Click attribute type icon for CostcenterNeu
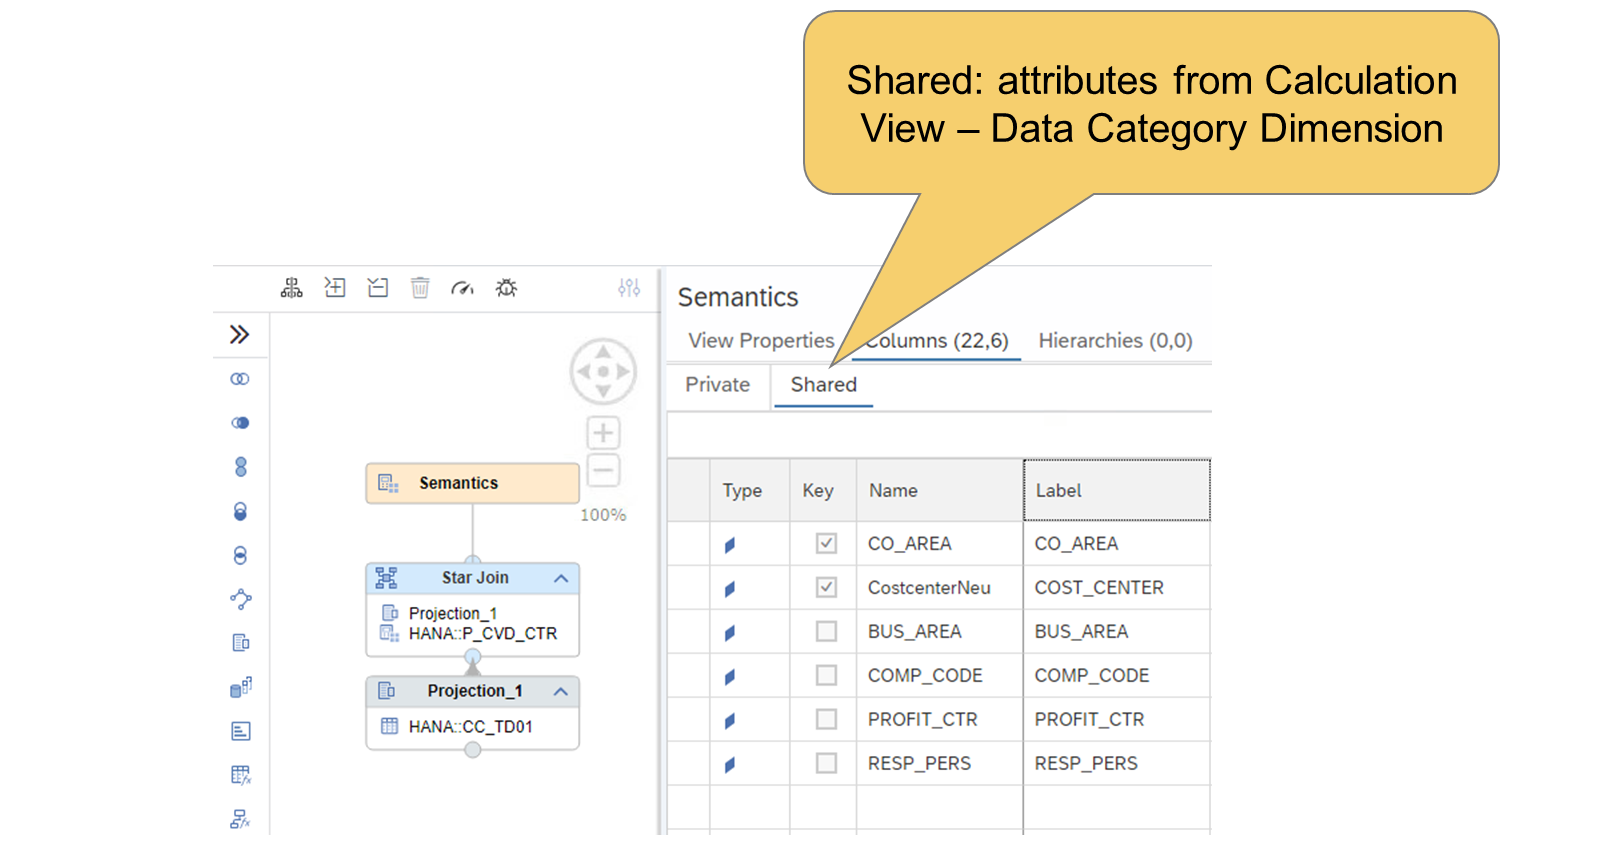1600x845 pixels. pos(730,589)
